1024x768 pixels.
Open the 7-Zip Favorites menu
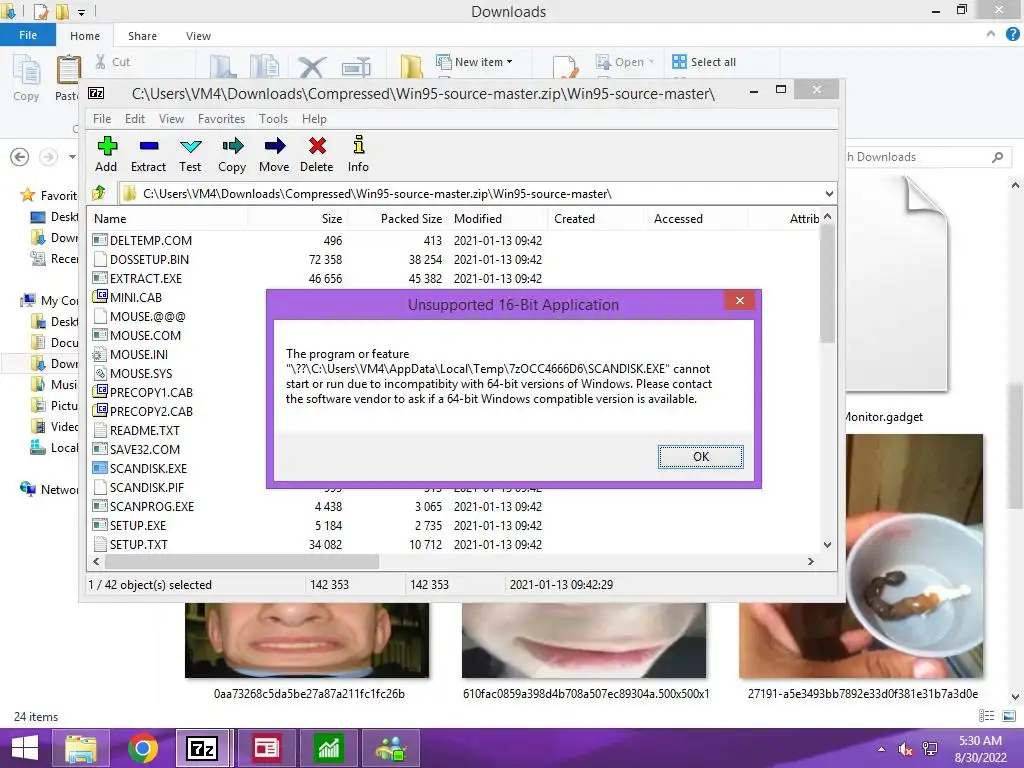coord(221,119)
